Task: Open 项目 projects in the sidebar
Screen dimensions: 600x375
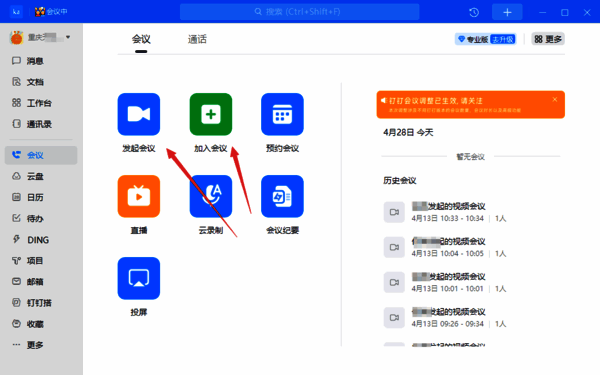Action: (41, 261)
